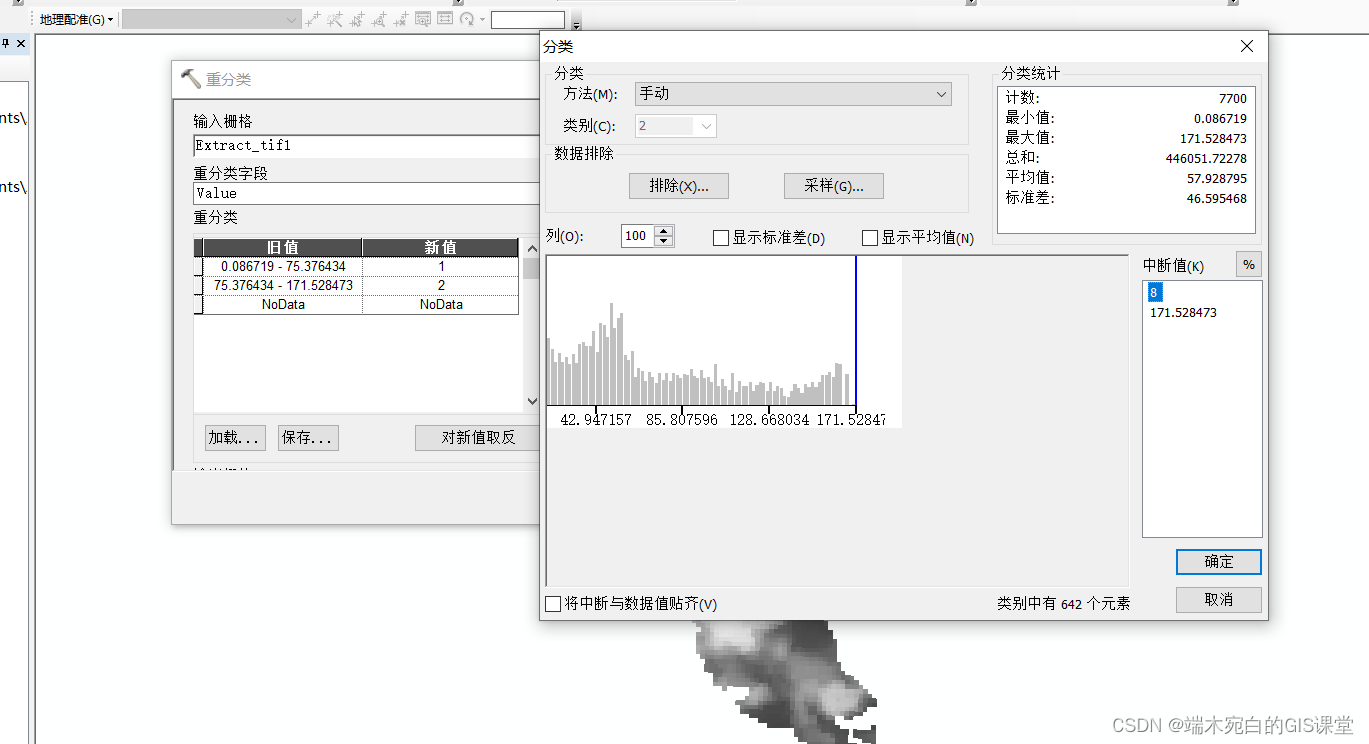
Task: Click the hammer icon in 重分类 title
Action: click(x=190, y=79)
